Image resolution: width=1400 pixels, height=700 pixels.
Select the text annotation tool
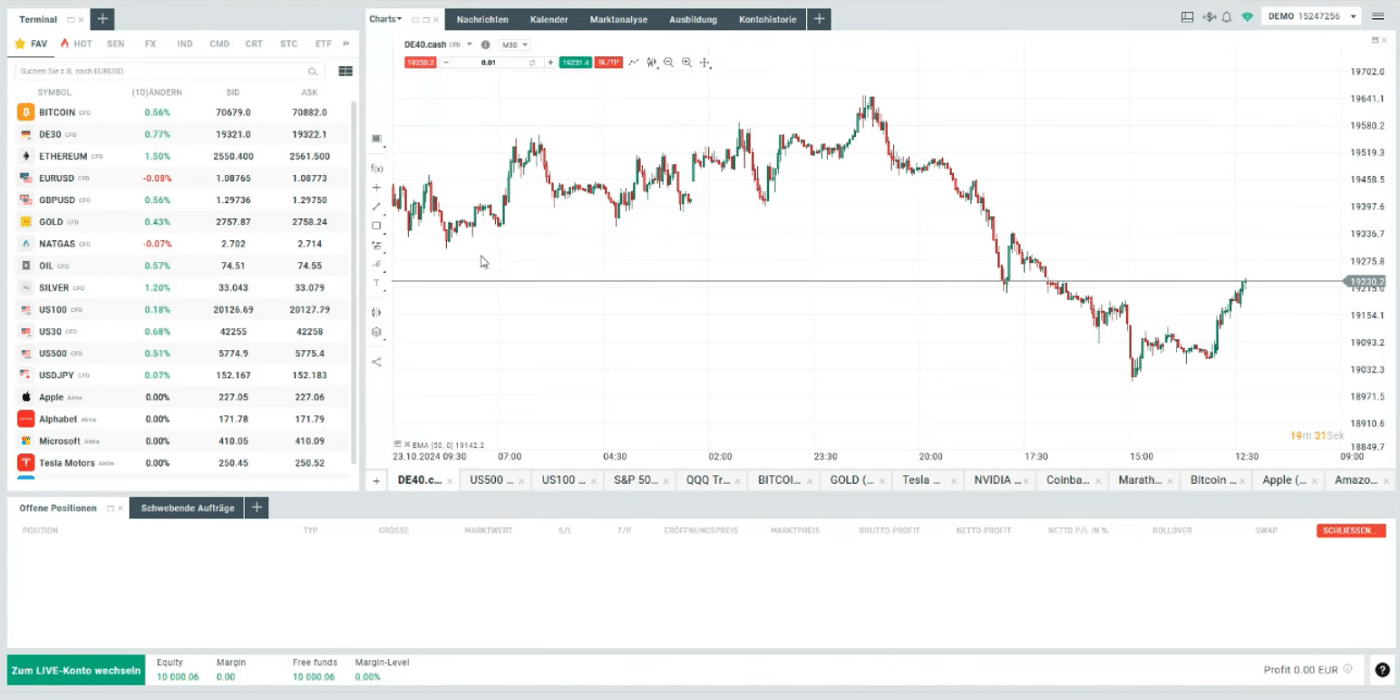pos(377,283)
